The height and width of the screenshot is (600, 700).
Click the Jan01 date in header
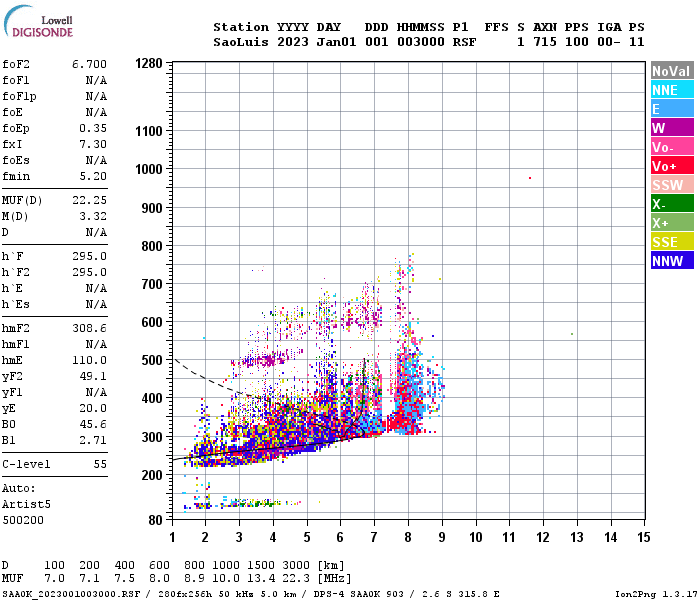click(336, 42)
